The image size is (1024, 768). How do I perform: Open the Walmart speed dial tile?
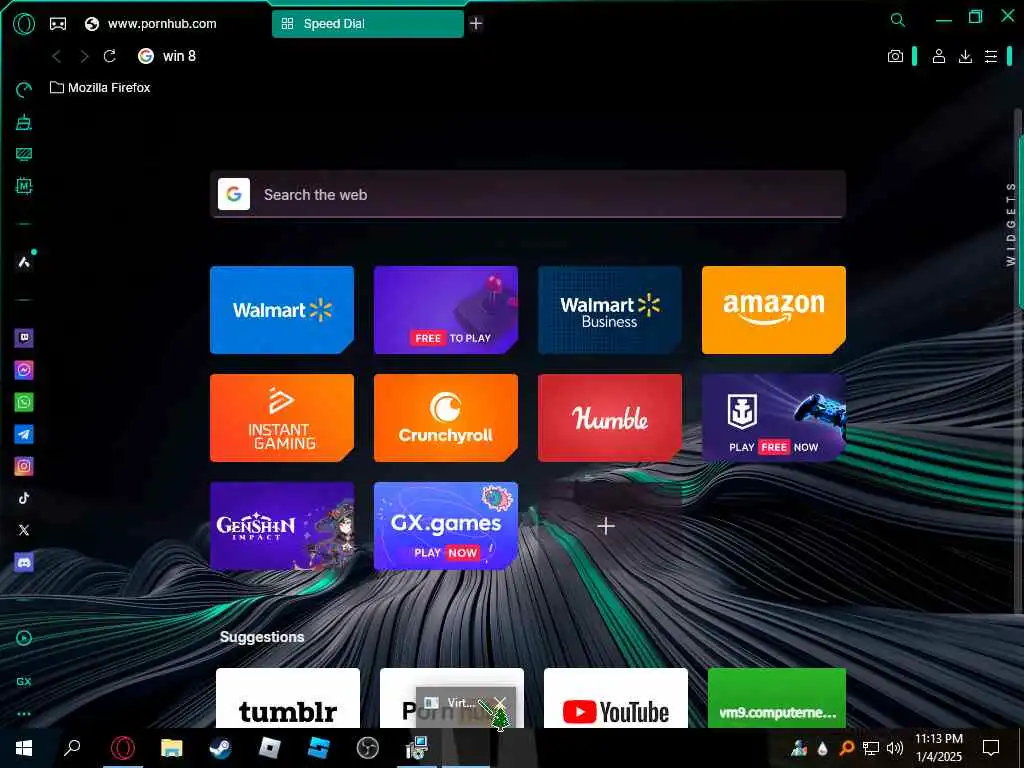coord(282,310)
